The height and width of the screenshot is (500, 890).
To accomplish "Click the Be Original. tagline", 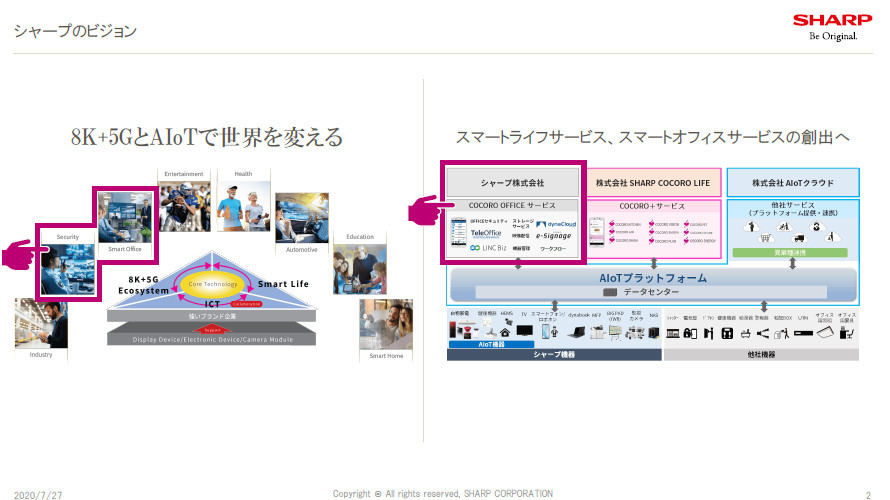I will click(833, 36).
